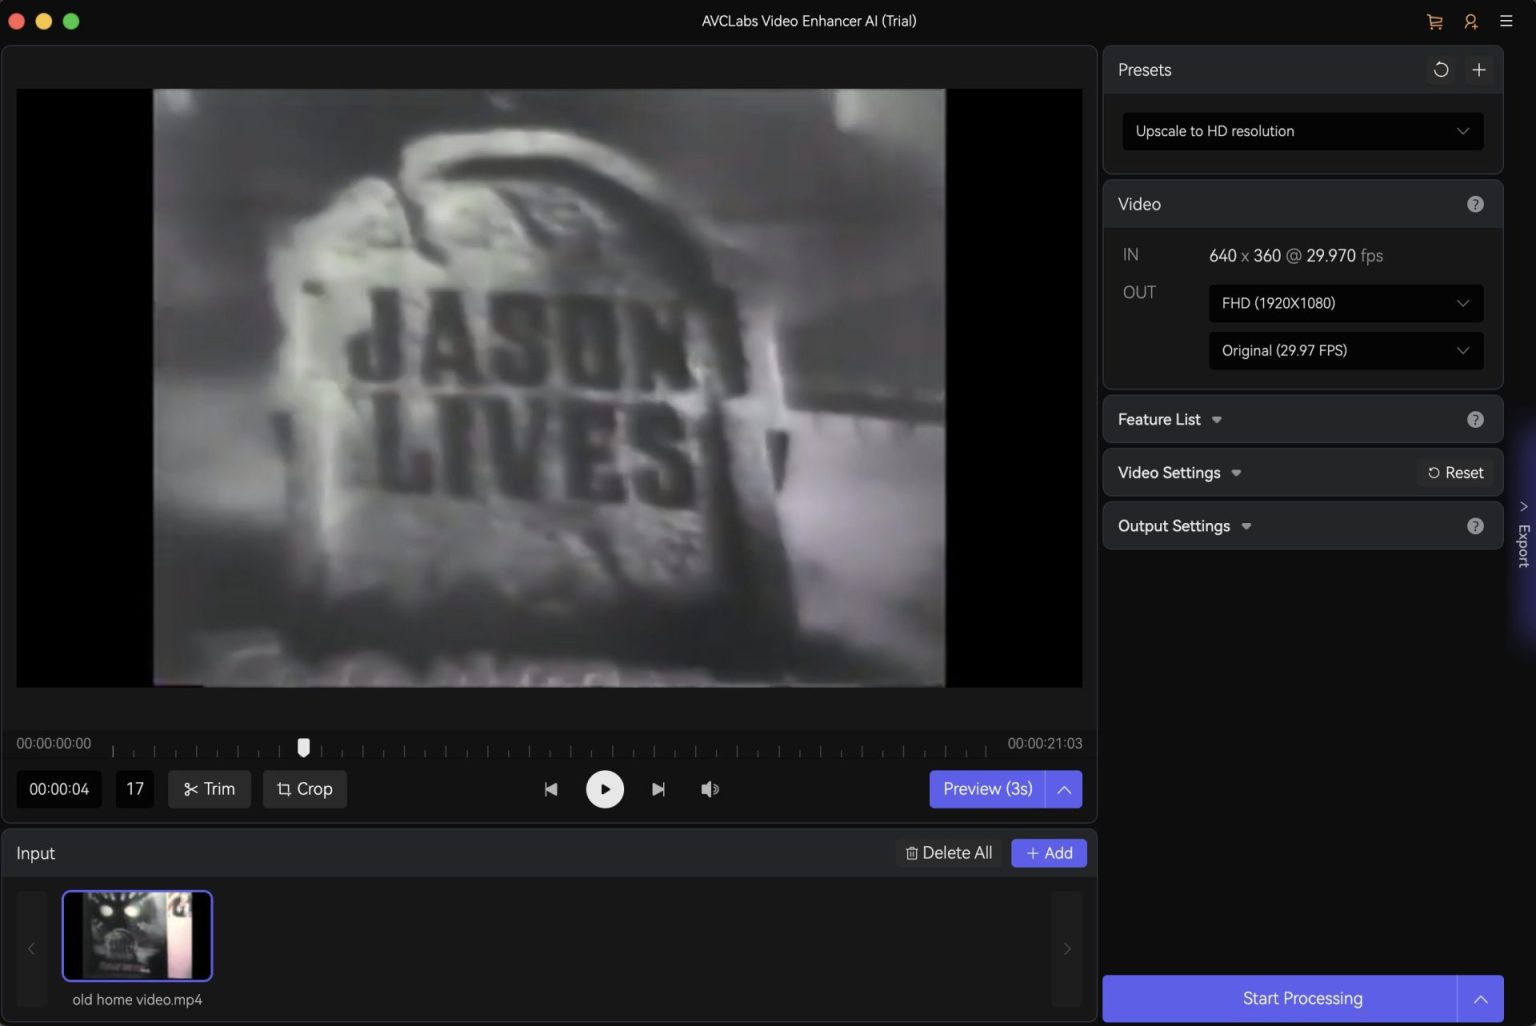Viewport: 1536px width, 1026px height.
Task: Click the Trim button
Action: pos(209,789)
